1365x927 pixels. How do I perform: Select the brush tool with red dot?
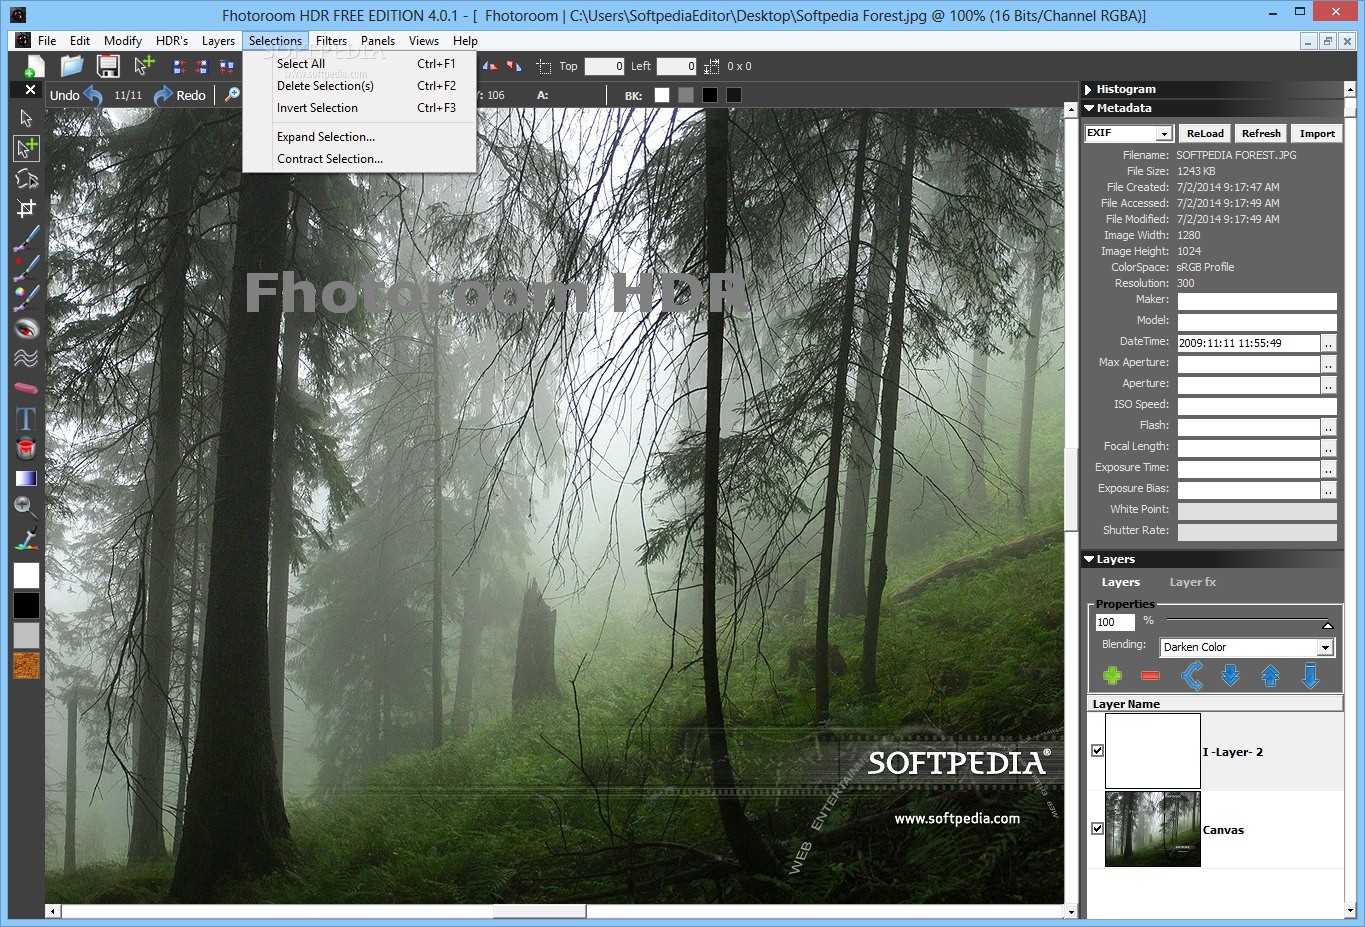(26, 268)
